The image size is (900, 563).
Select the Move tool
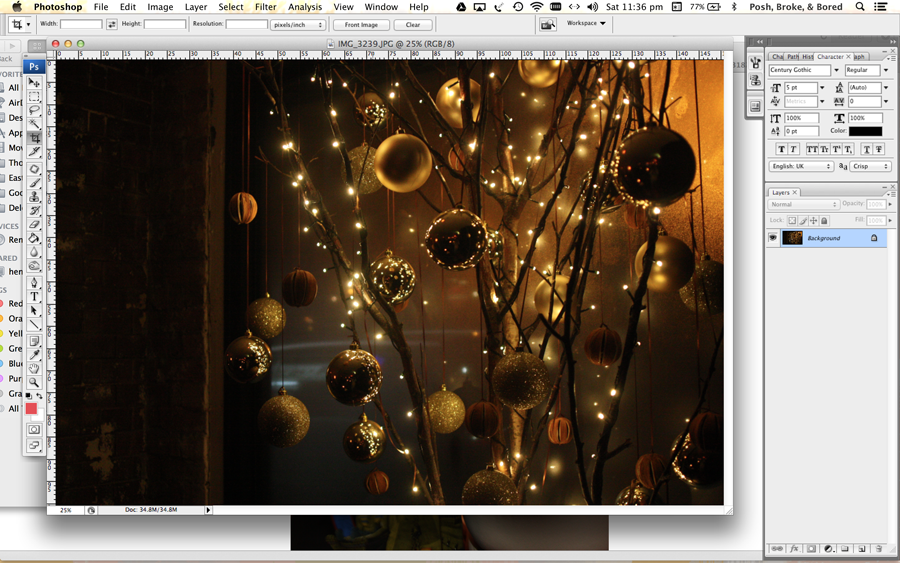point(34,82)
